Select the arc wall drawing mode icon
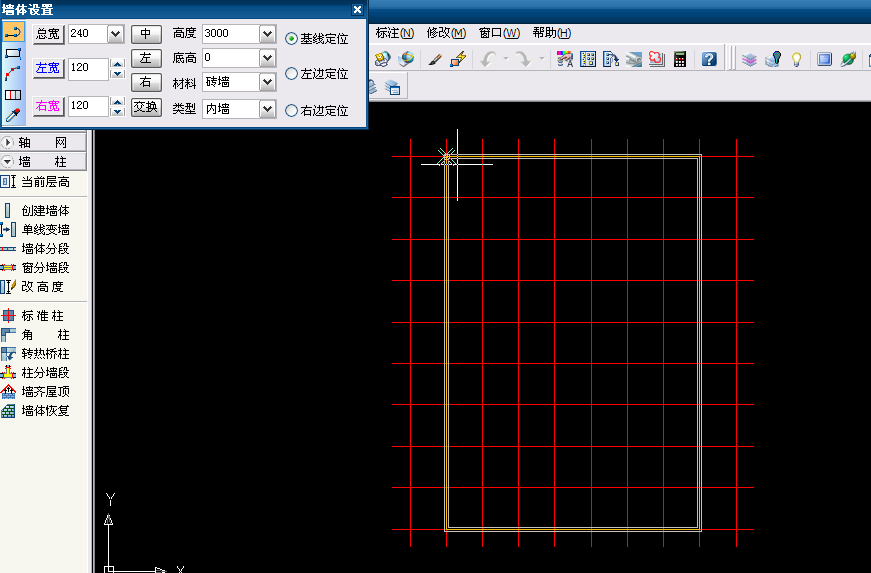Image resolution: width=871 pixels, height=573 pixels. tap(13, 74)
